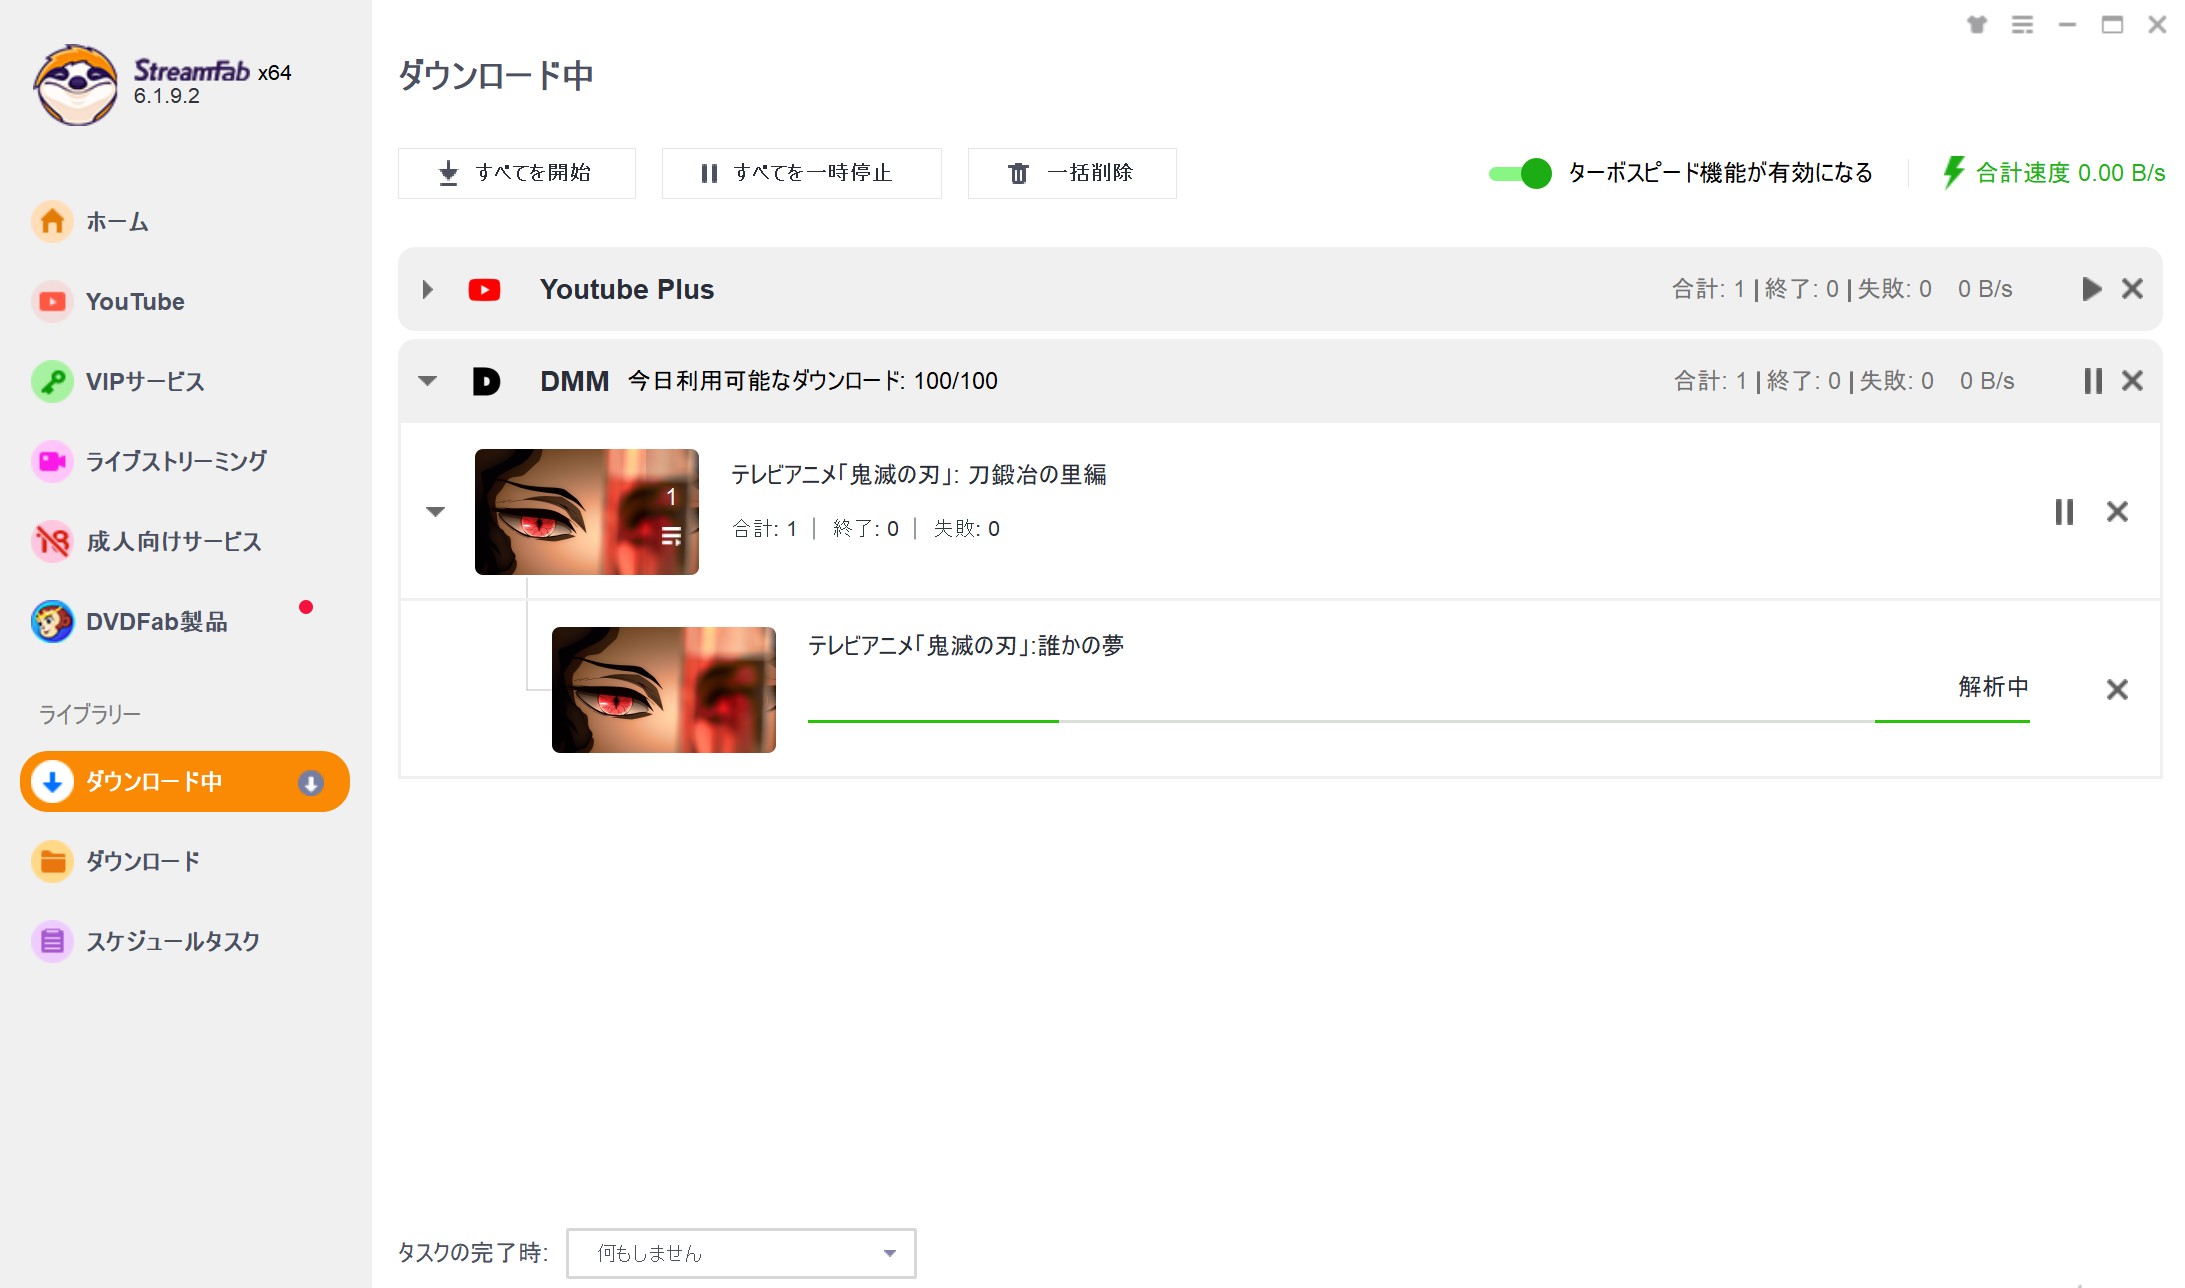
Task: Open ライブストリーミング in the sidebar
Action: tap(176, 461)
